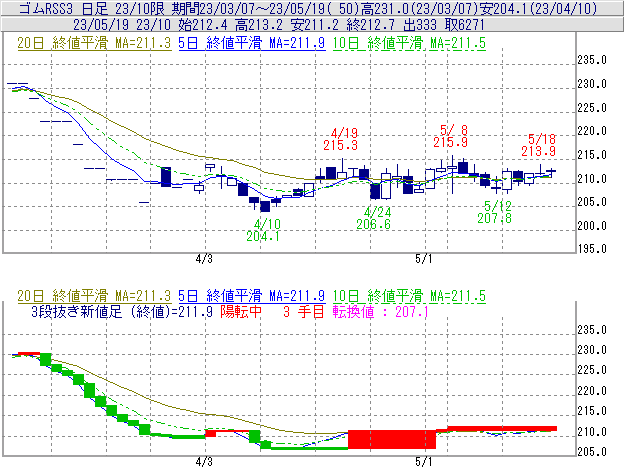
Task: Click the 出333 volume value
Action: pyautogui.click(x=420, y=25)
